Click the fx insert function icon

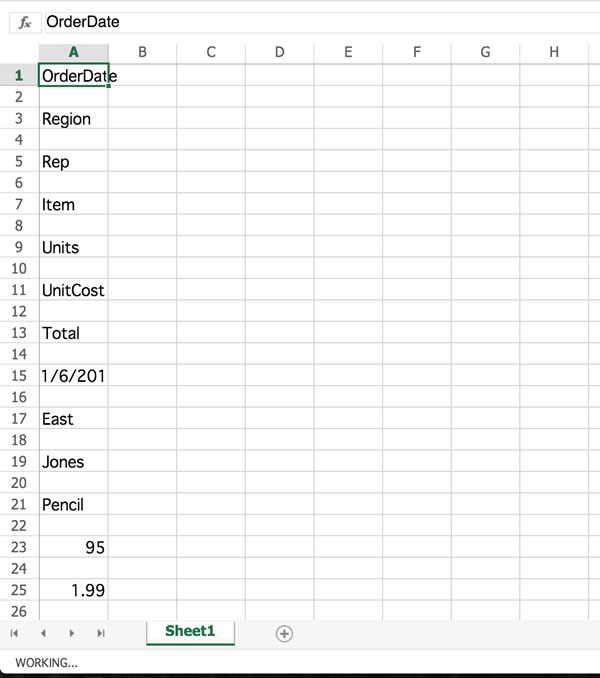tap(25, 22)
